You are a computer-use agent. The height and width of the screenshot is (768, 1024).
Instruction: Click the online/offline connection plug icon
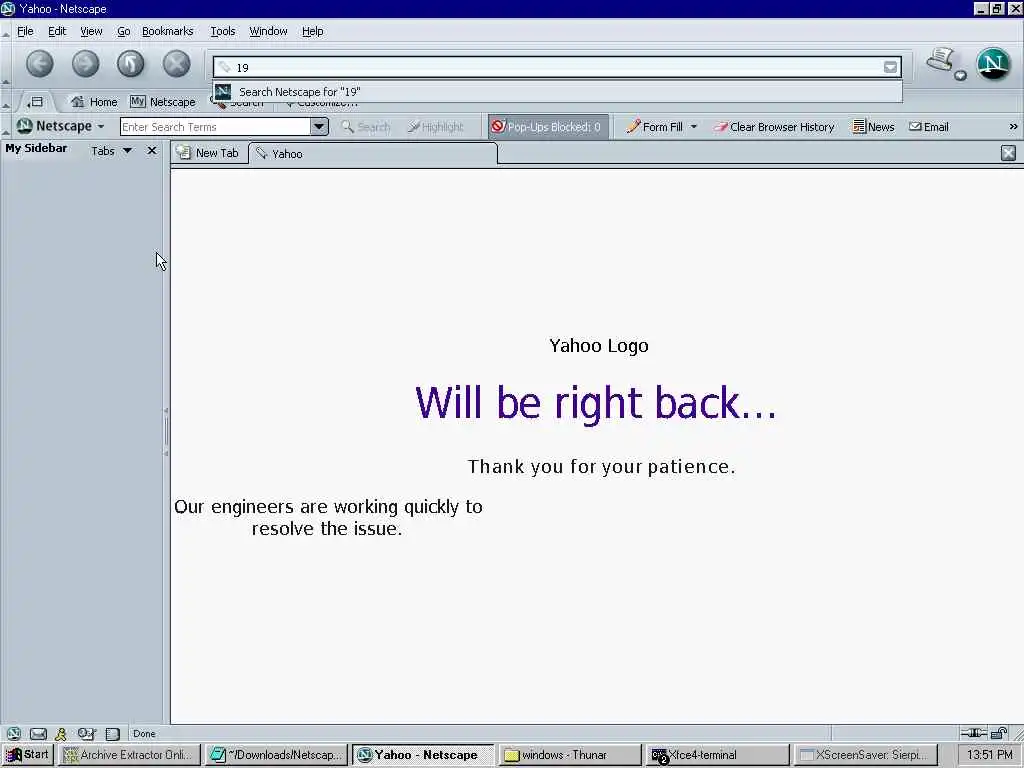[973, 733]
